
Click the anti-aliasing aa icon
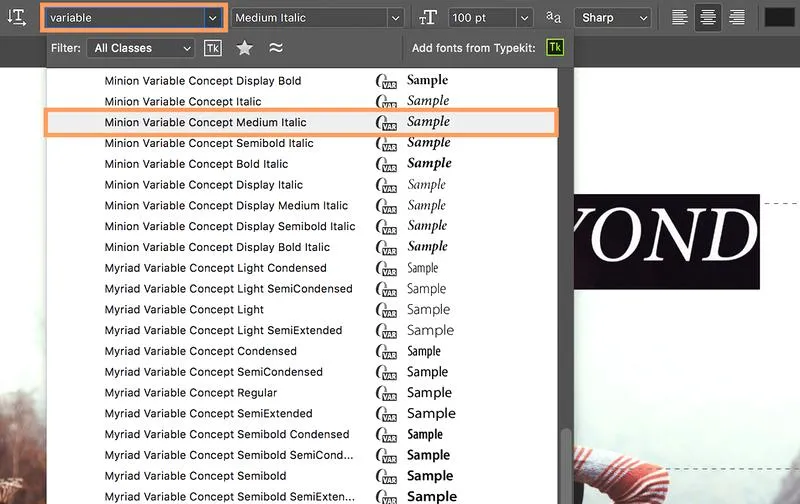click(554, 18)
